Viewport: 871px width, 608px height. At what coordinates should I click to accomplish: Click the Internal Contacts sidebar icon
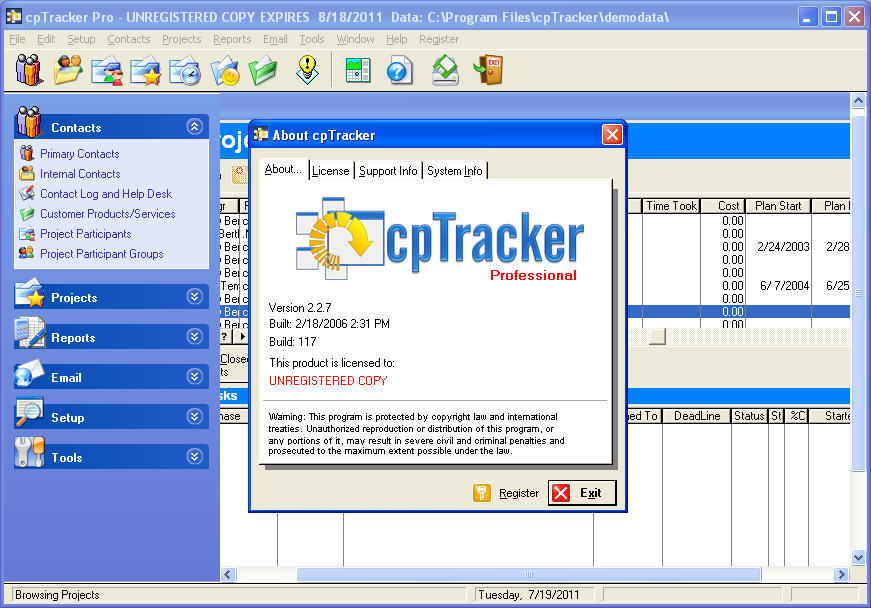point(27,173)
